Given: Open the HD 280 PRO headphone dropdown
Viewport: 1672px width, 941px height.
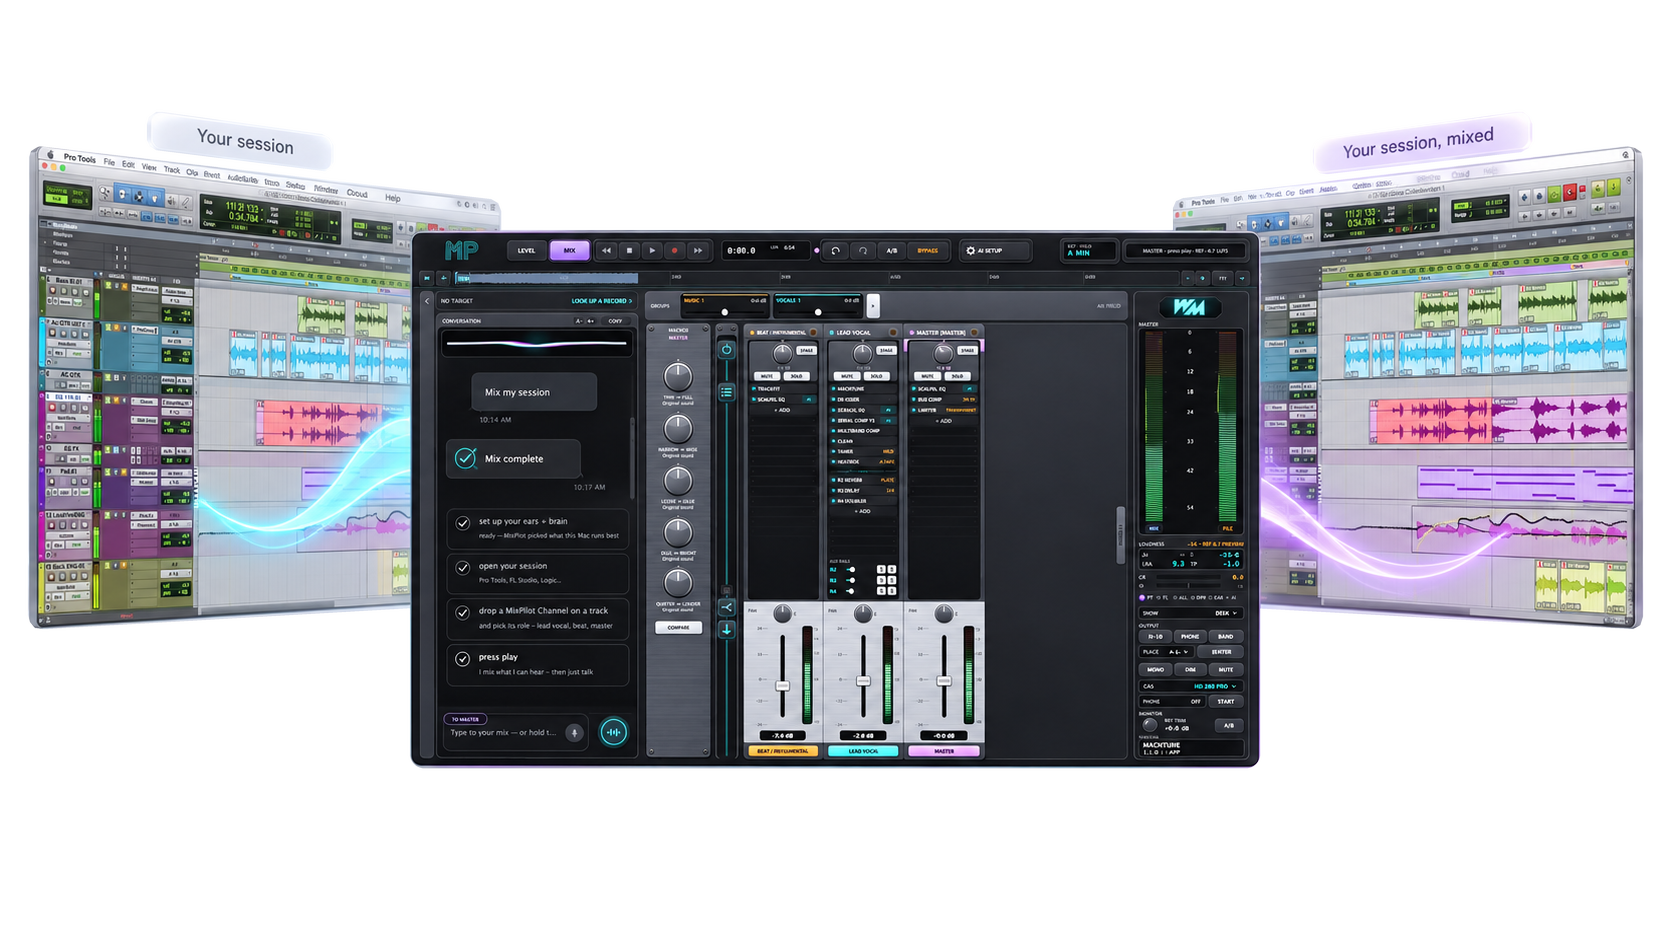Looking at the screenshot, I should 1190,686.
